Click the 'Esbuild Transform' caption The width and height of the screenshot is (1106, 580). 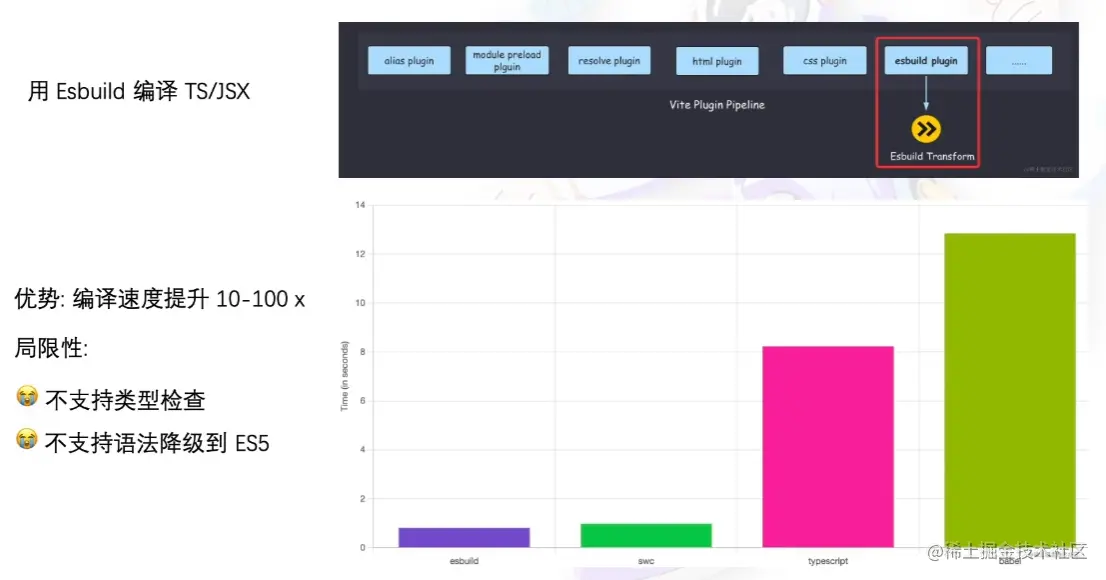(932, 157)
